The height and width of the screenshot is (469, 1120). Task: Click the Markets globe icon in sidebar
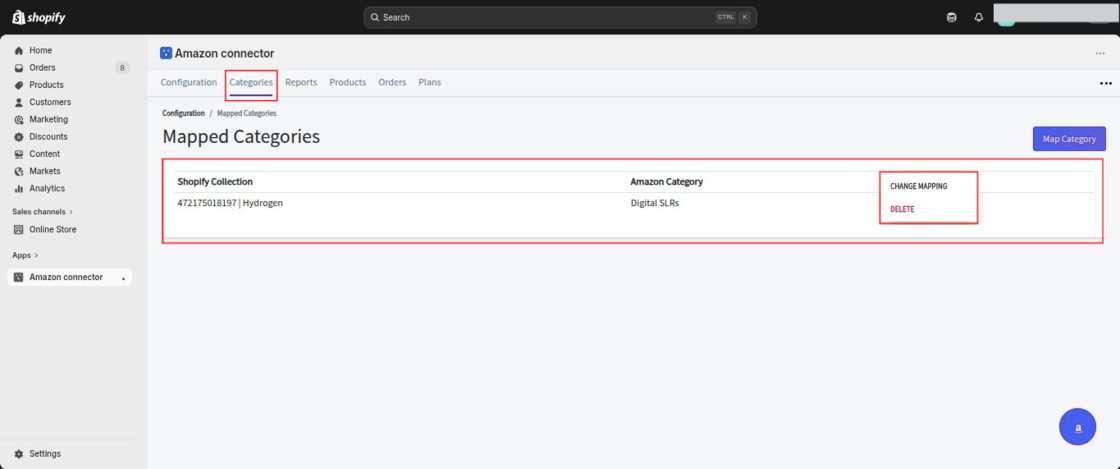(19, 171)
